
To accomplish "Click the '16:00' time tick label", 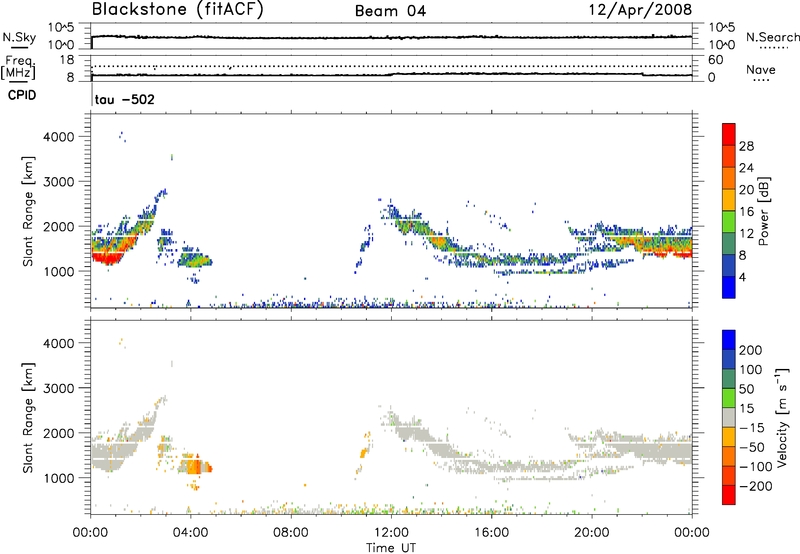I will pyautogui.click(x=491, y=533).
